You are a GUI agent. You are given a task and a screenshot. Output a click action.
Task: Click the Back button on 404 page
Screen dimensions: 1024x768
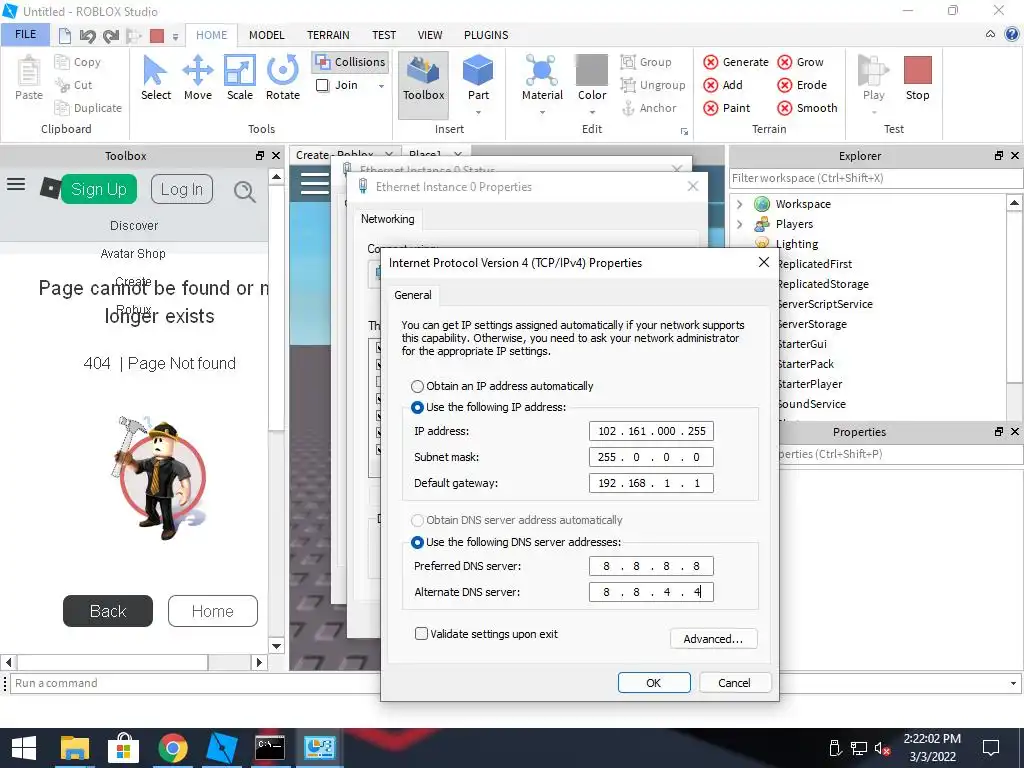coord(108,611)
